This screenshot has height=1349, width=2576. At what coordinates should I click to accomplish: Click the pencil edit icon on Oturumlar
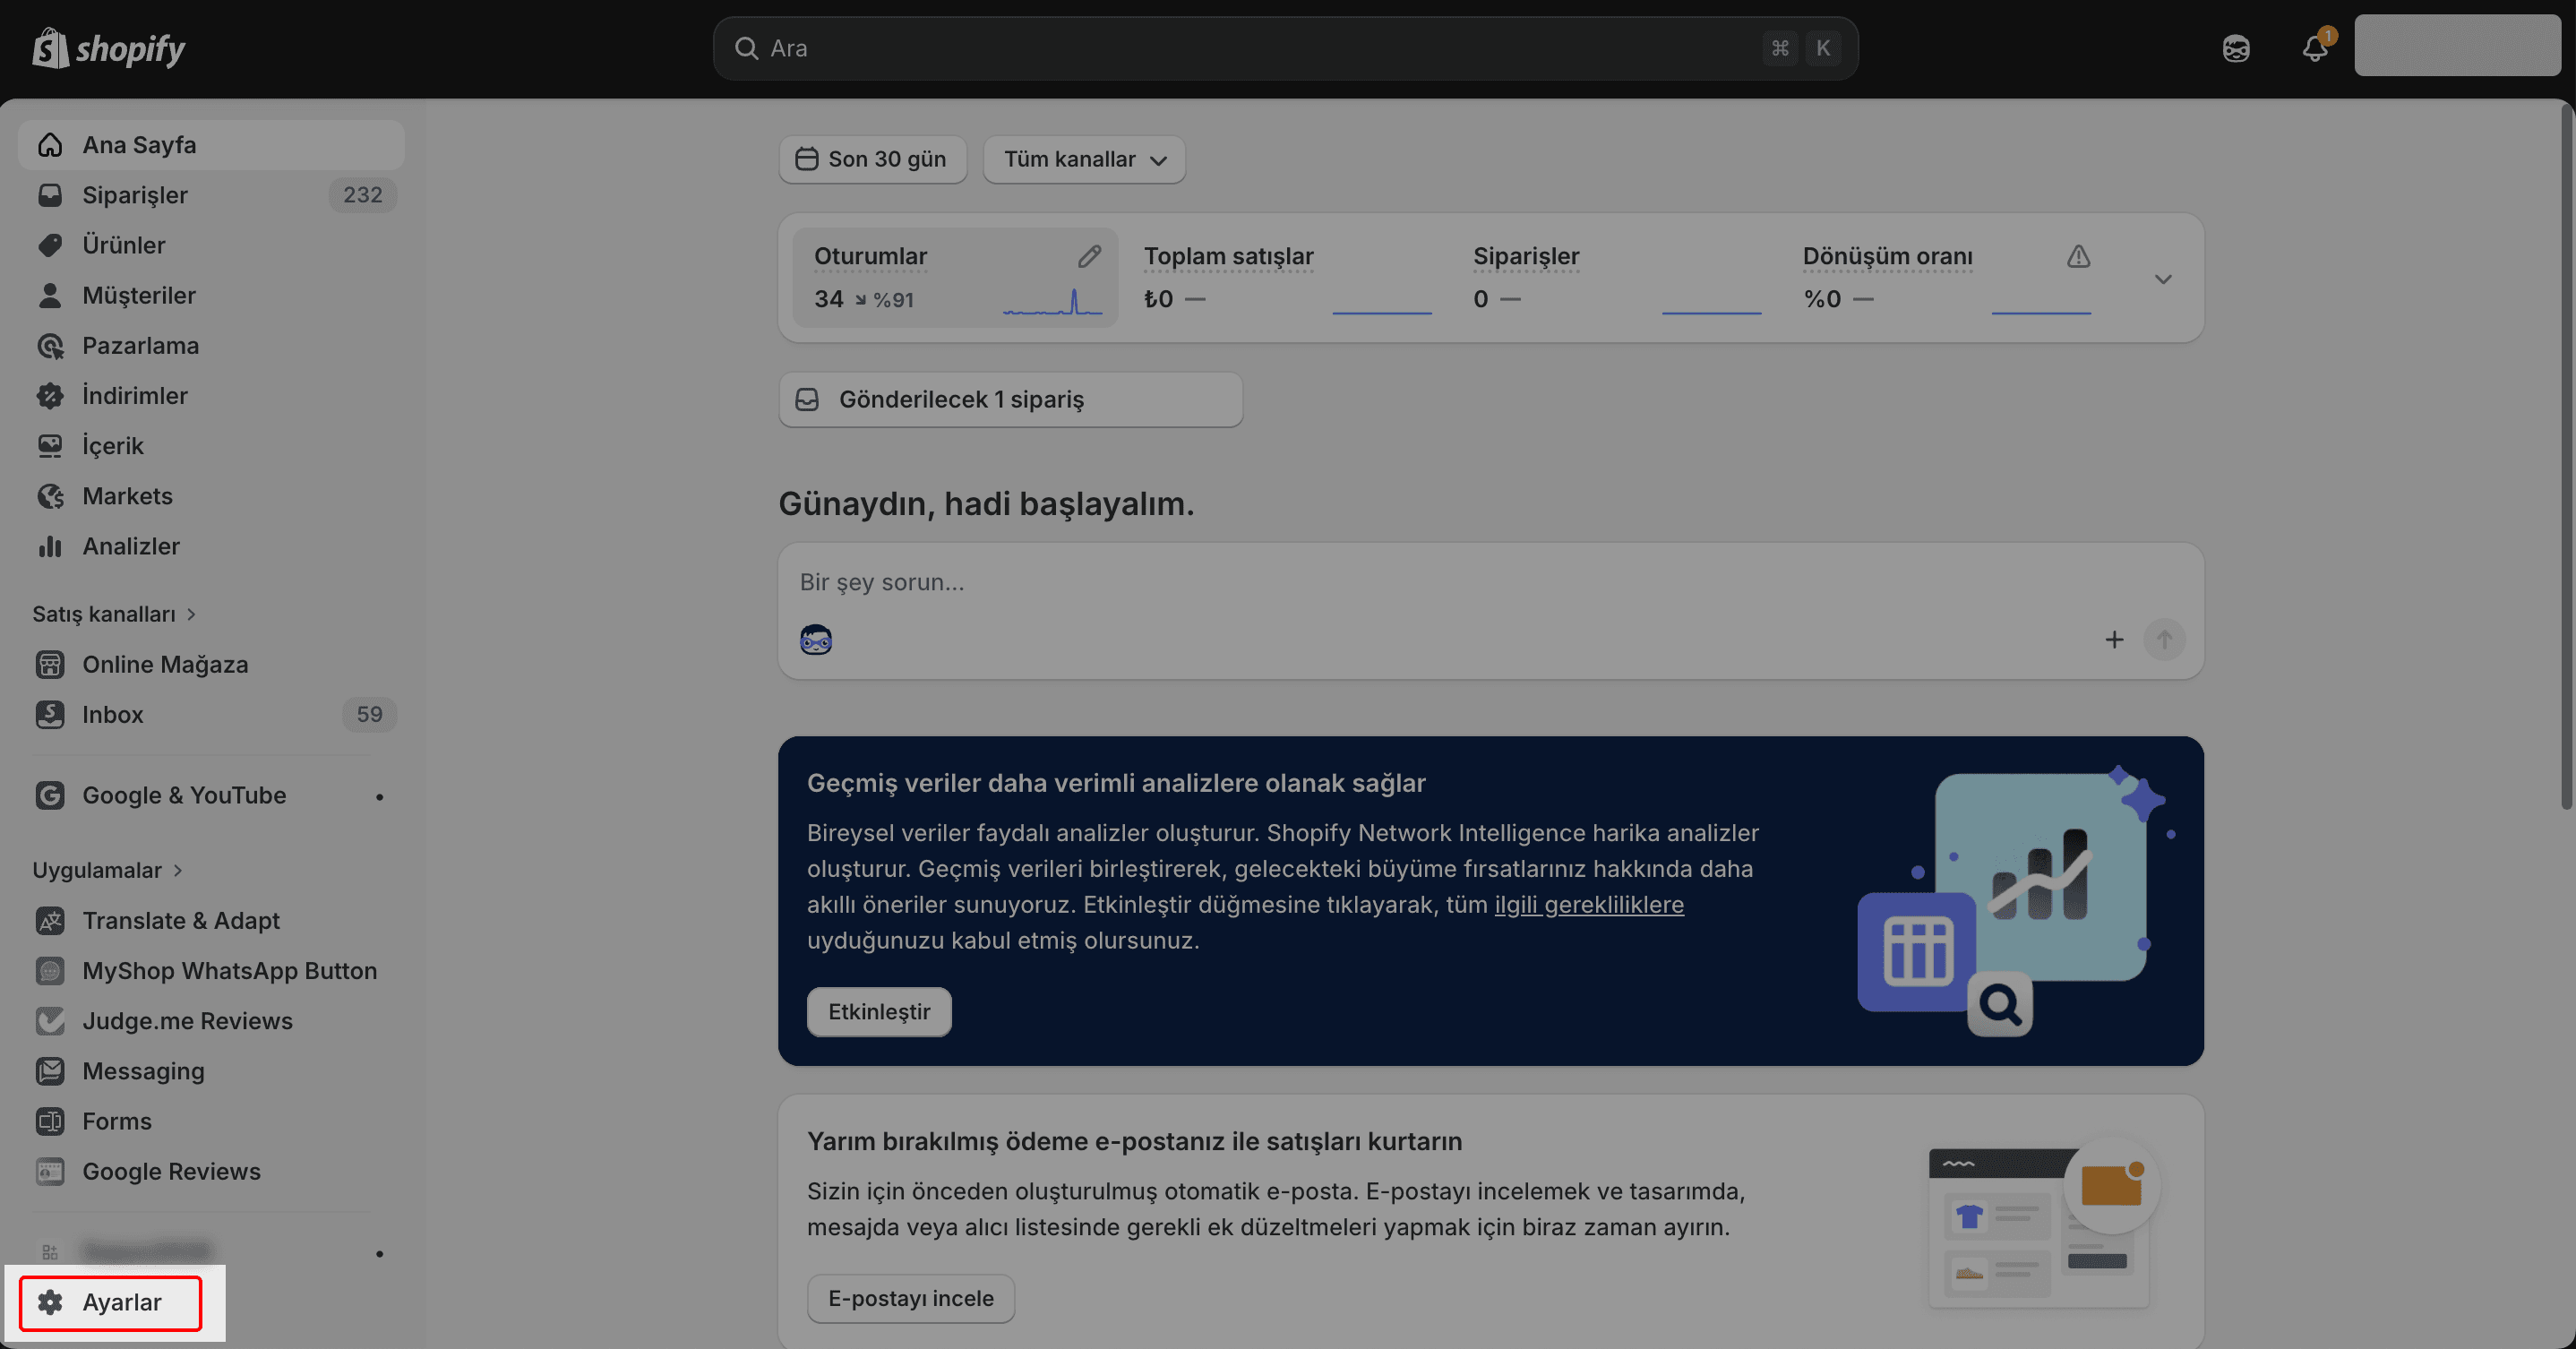tap(1089, 256)
